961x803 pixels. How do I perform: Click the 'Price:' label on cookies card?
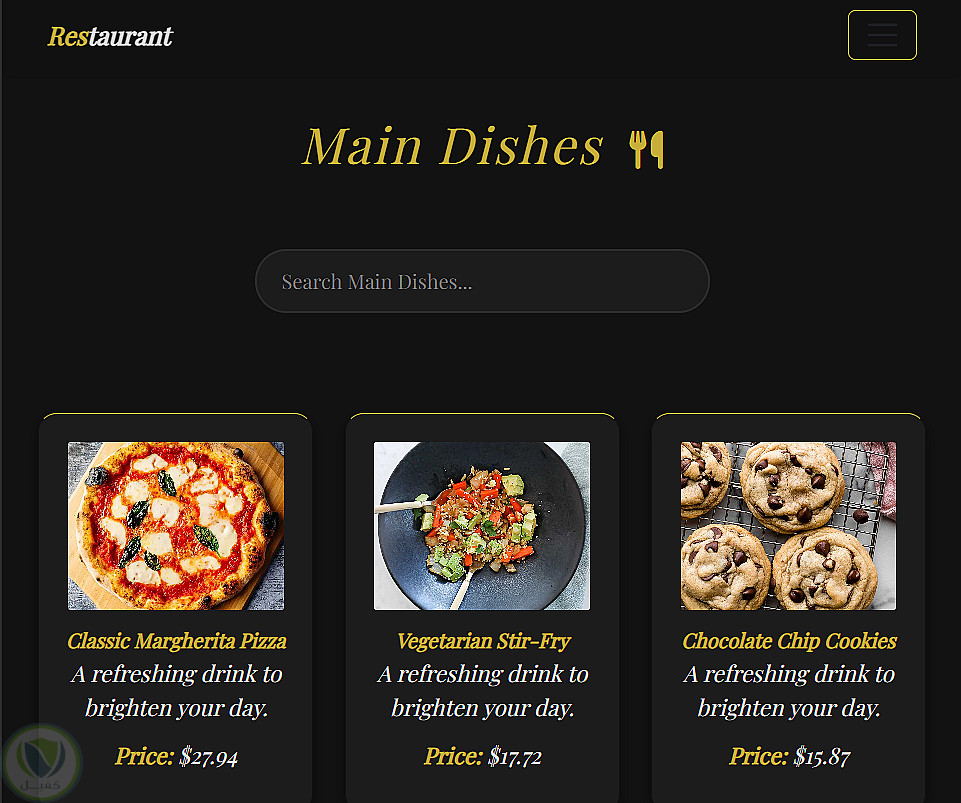coord(759,757)
